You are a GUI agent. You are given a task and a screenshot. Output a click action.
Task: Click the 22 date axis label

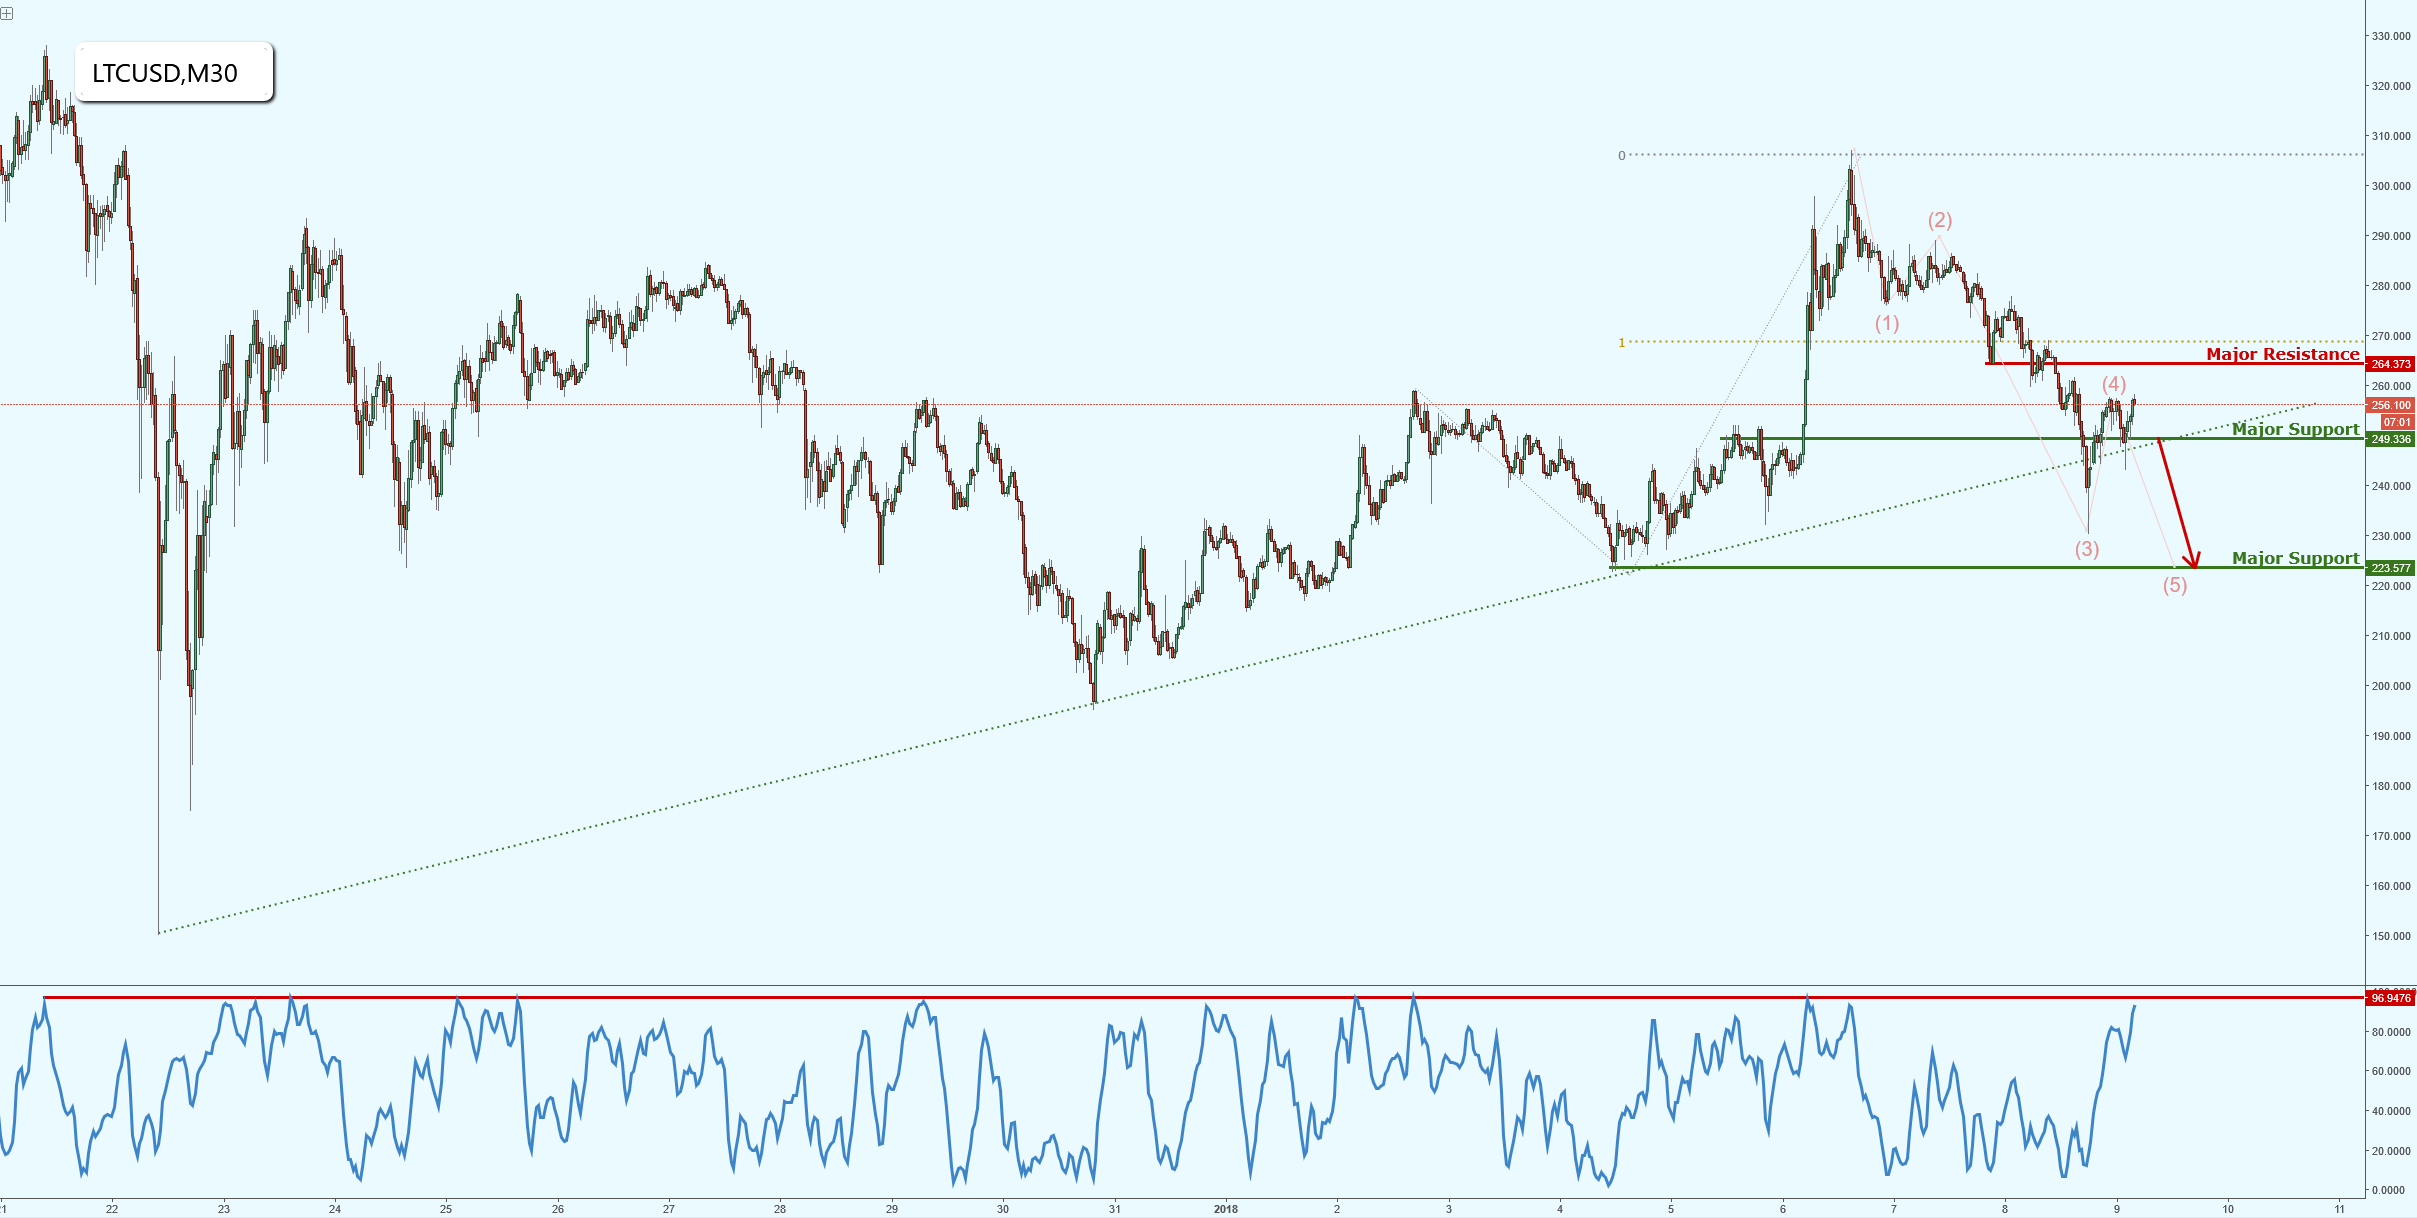(112, 1209)
